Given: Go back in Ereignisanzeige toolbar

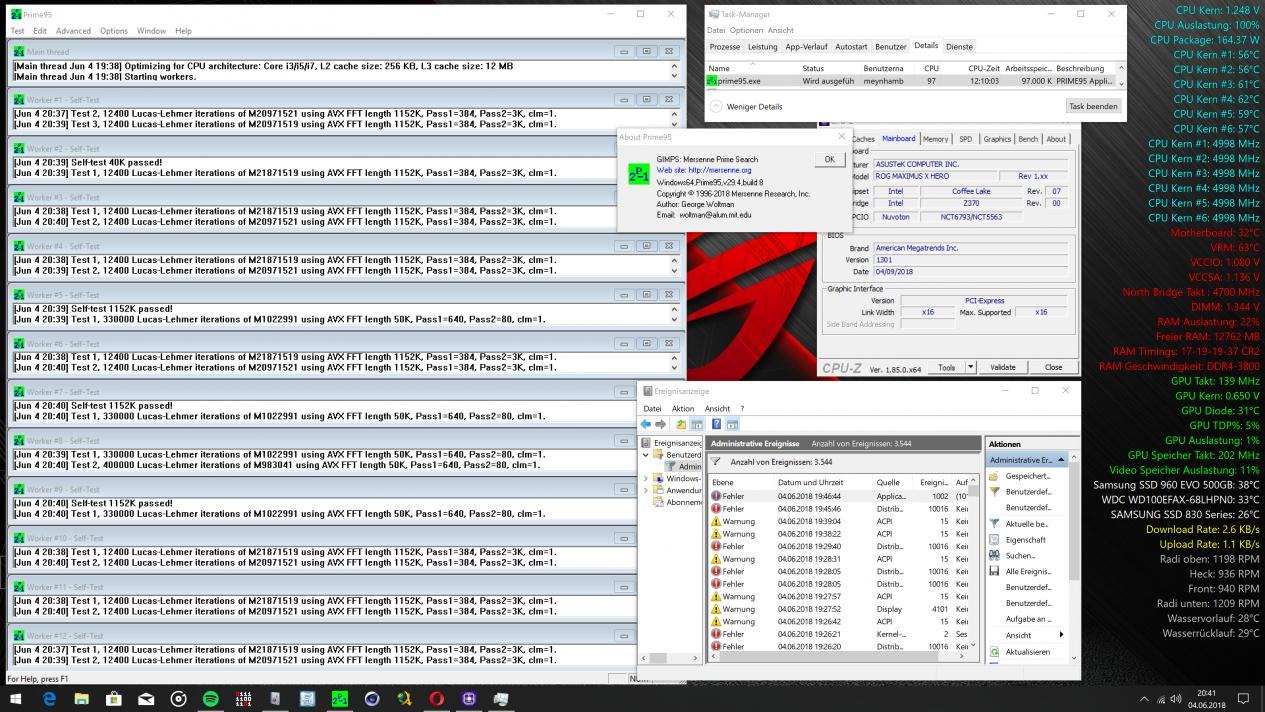Looking at the screenshot, I should pyautogui.click(x=647, y=424).
